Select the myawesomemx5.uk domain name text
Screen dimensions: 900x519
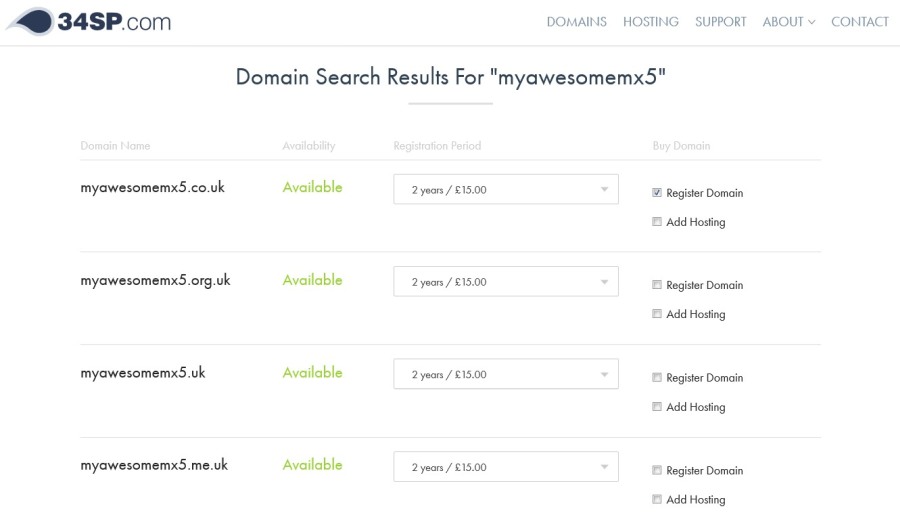142,373
